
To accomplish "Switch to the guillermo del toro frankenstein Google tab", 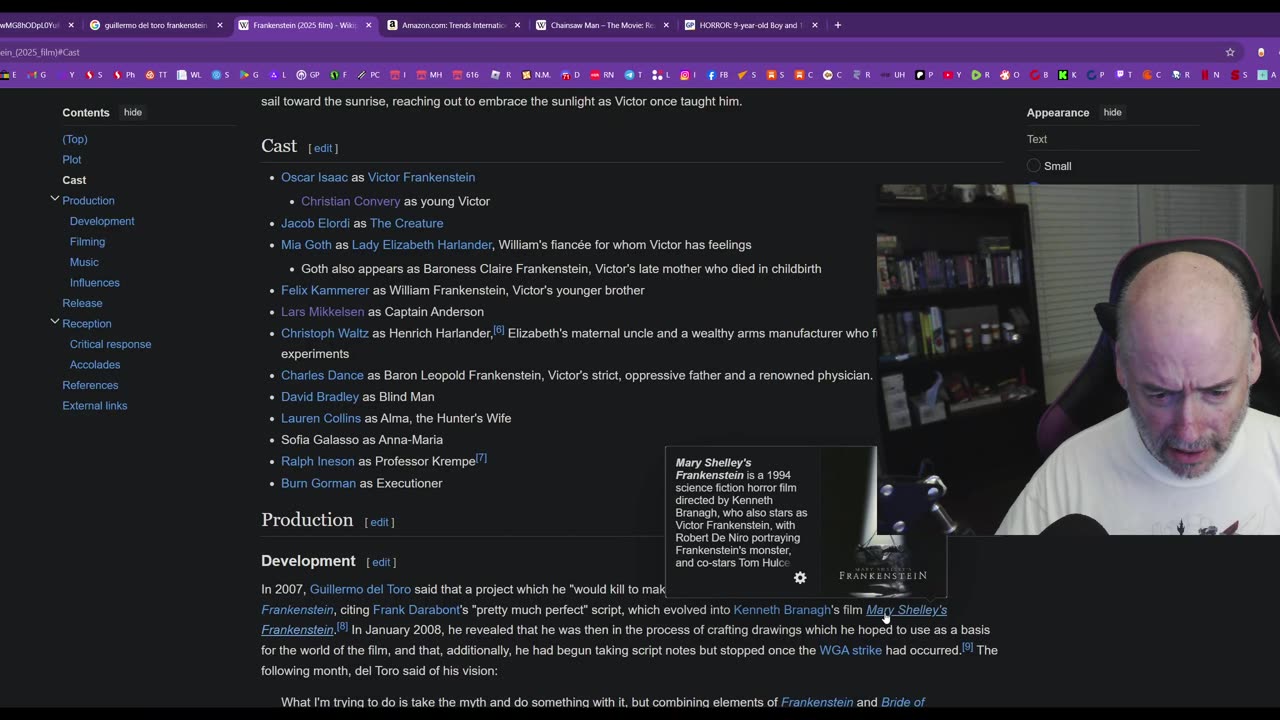I will tap(155, 25).
